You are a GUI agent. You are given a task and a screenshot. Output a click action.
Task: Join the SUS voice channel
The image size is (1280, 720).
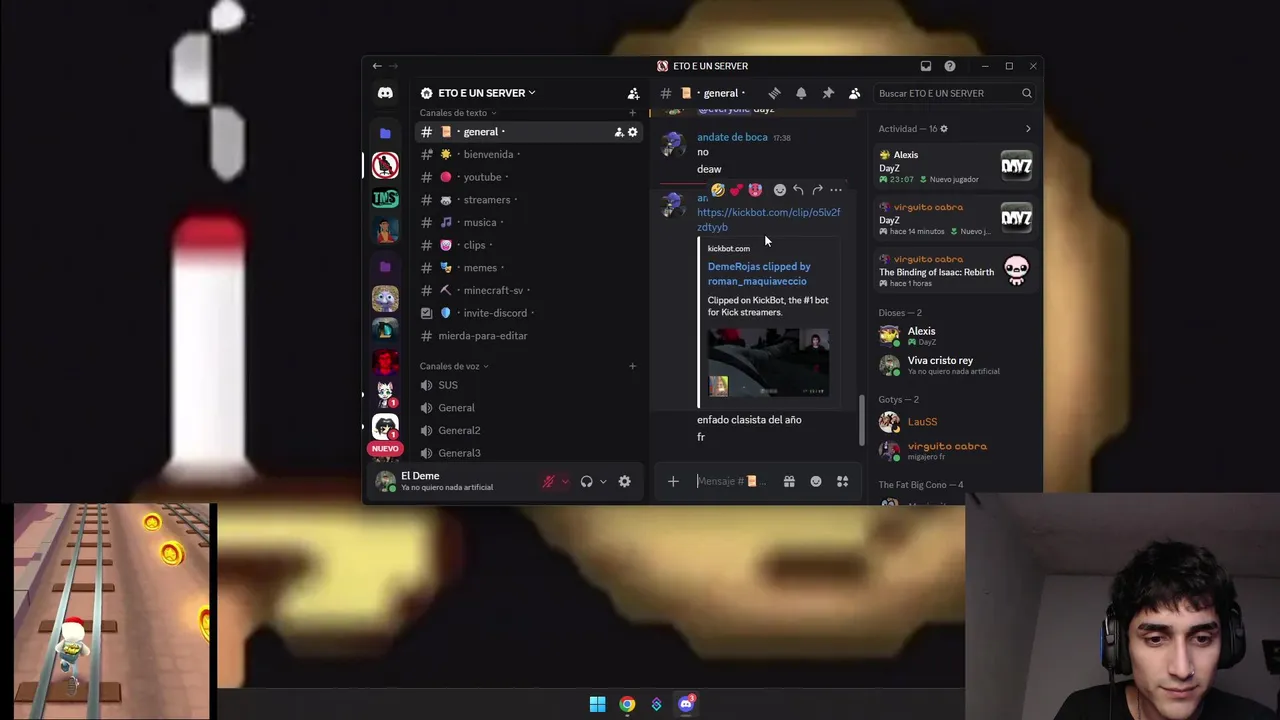[x=528, y=385]
